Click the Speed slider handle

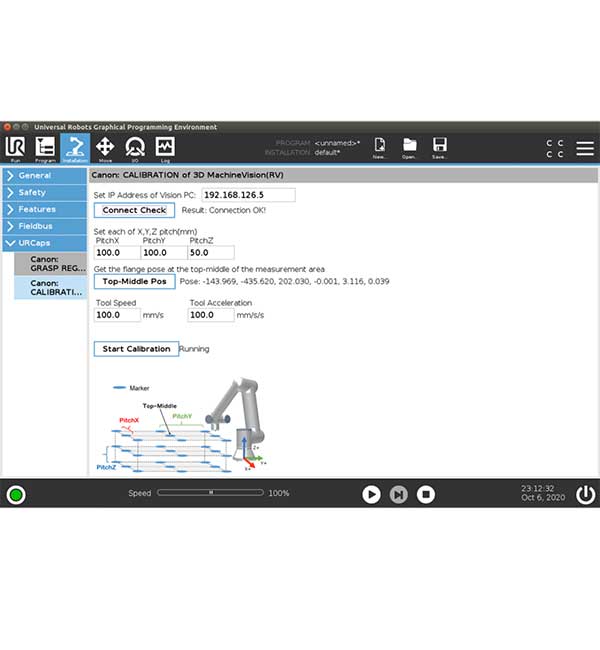tap(211, 492)
